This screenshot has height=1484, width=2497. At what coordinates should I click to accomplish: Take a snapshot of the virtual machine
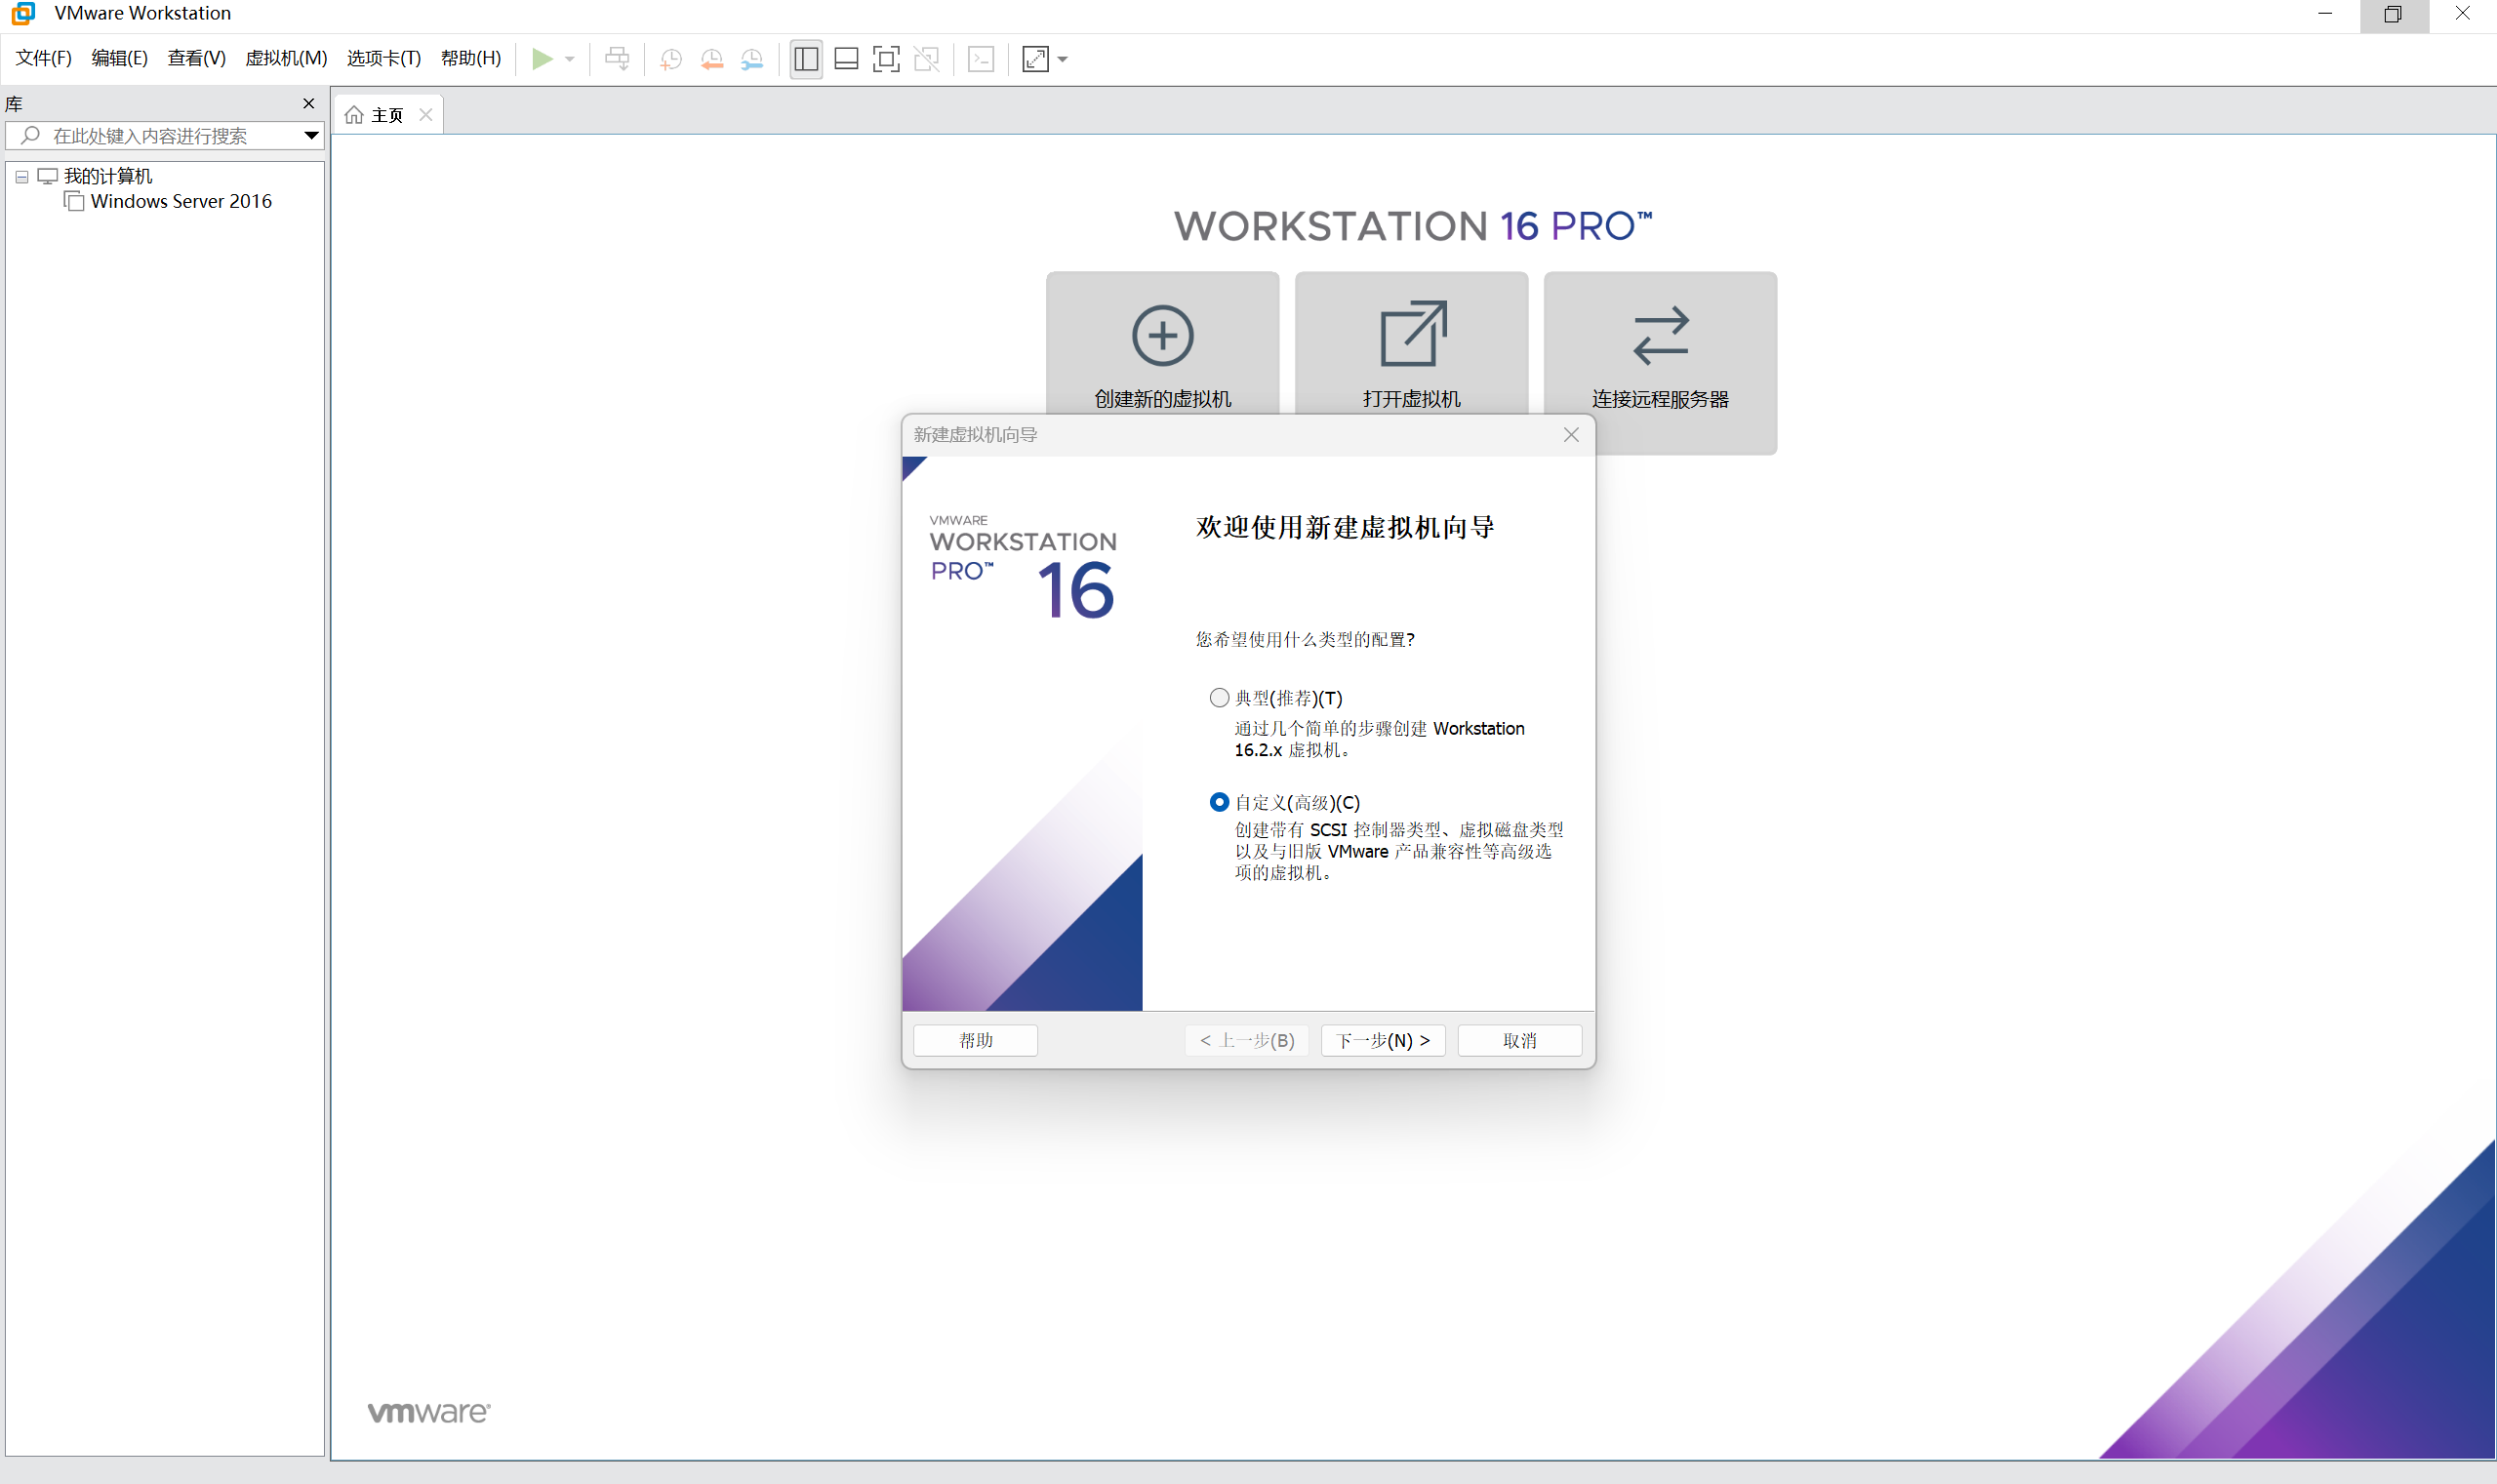pyautogui.click(x=669, y=59)
